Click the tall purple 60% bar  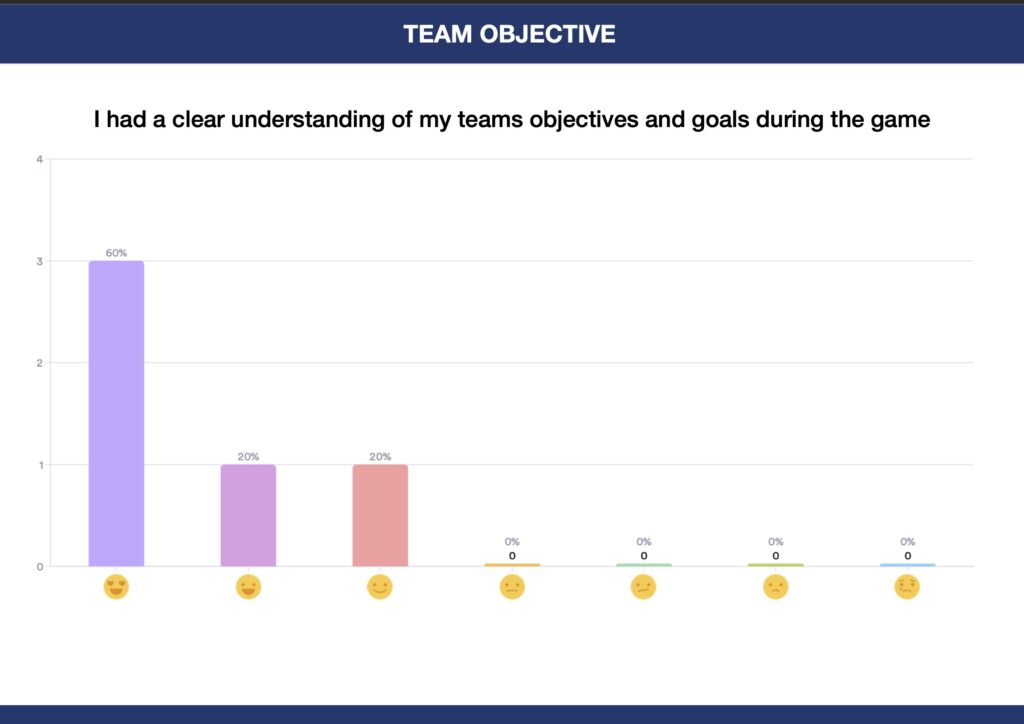pos(116,413)
